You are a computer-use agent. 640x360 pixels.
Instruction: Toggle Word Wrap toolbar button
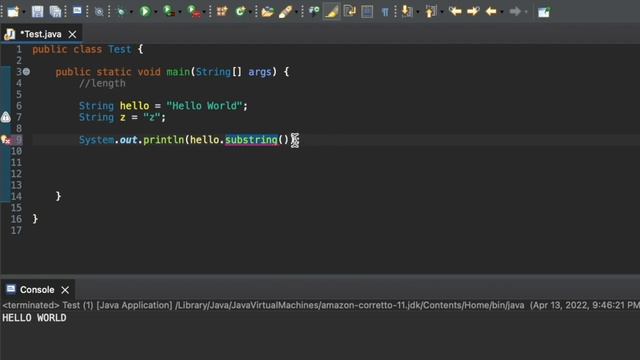(x=350, y=11)
